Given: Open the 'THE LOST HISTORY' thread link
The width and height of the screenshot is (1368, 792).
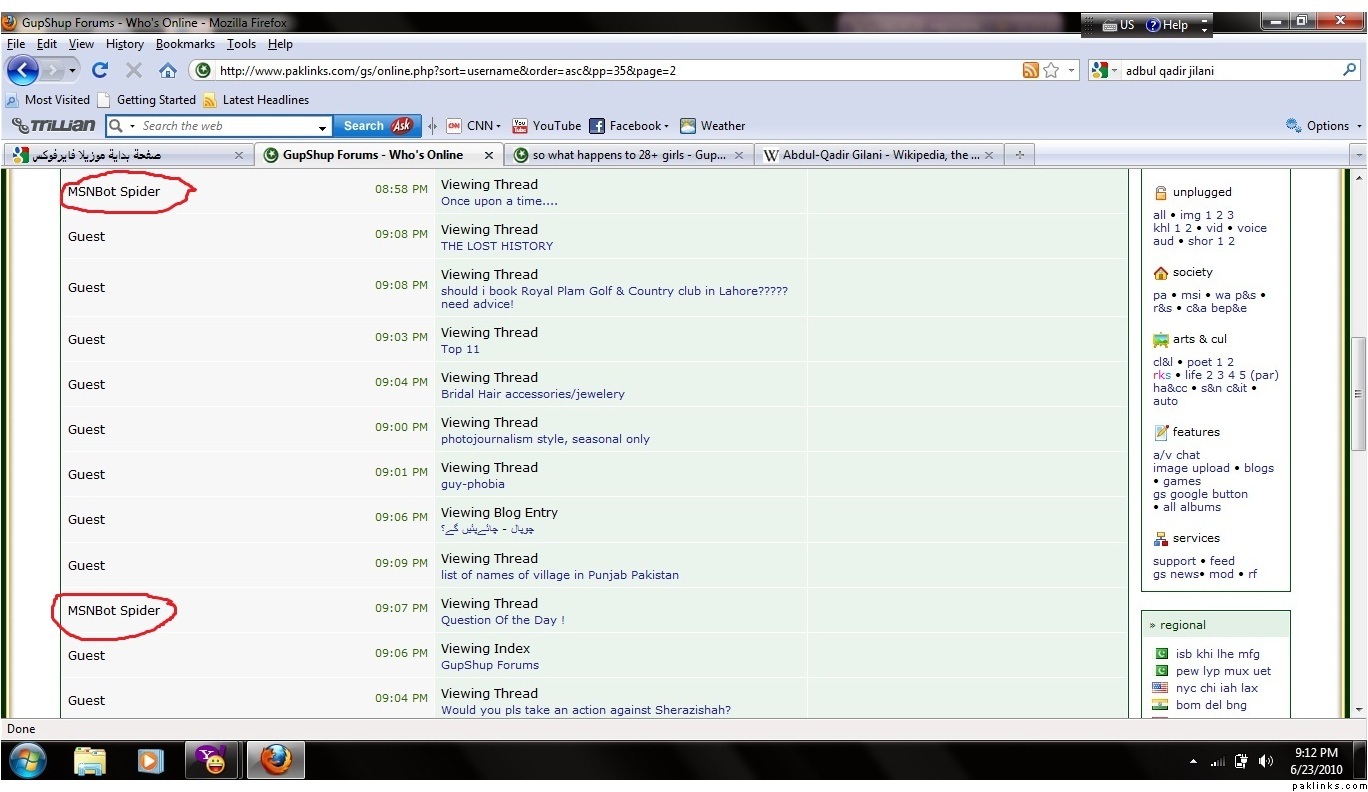Looking at the screenshot, I should 497,246.
